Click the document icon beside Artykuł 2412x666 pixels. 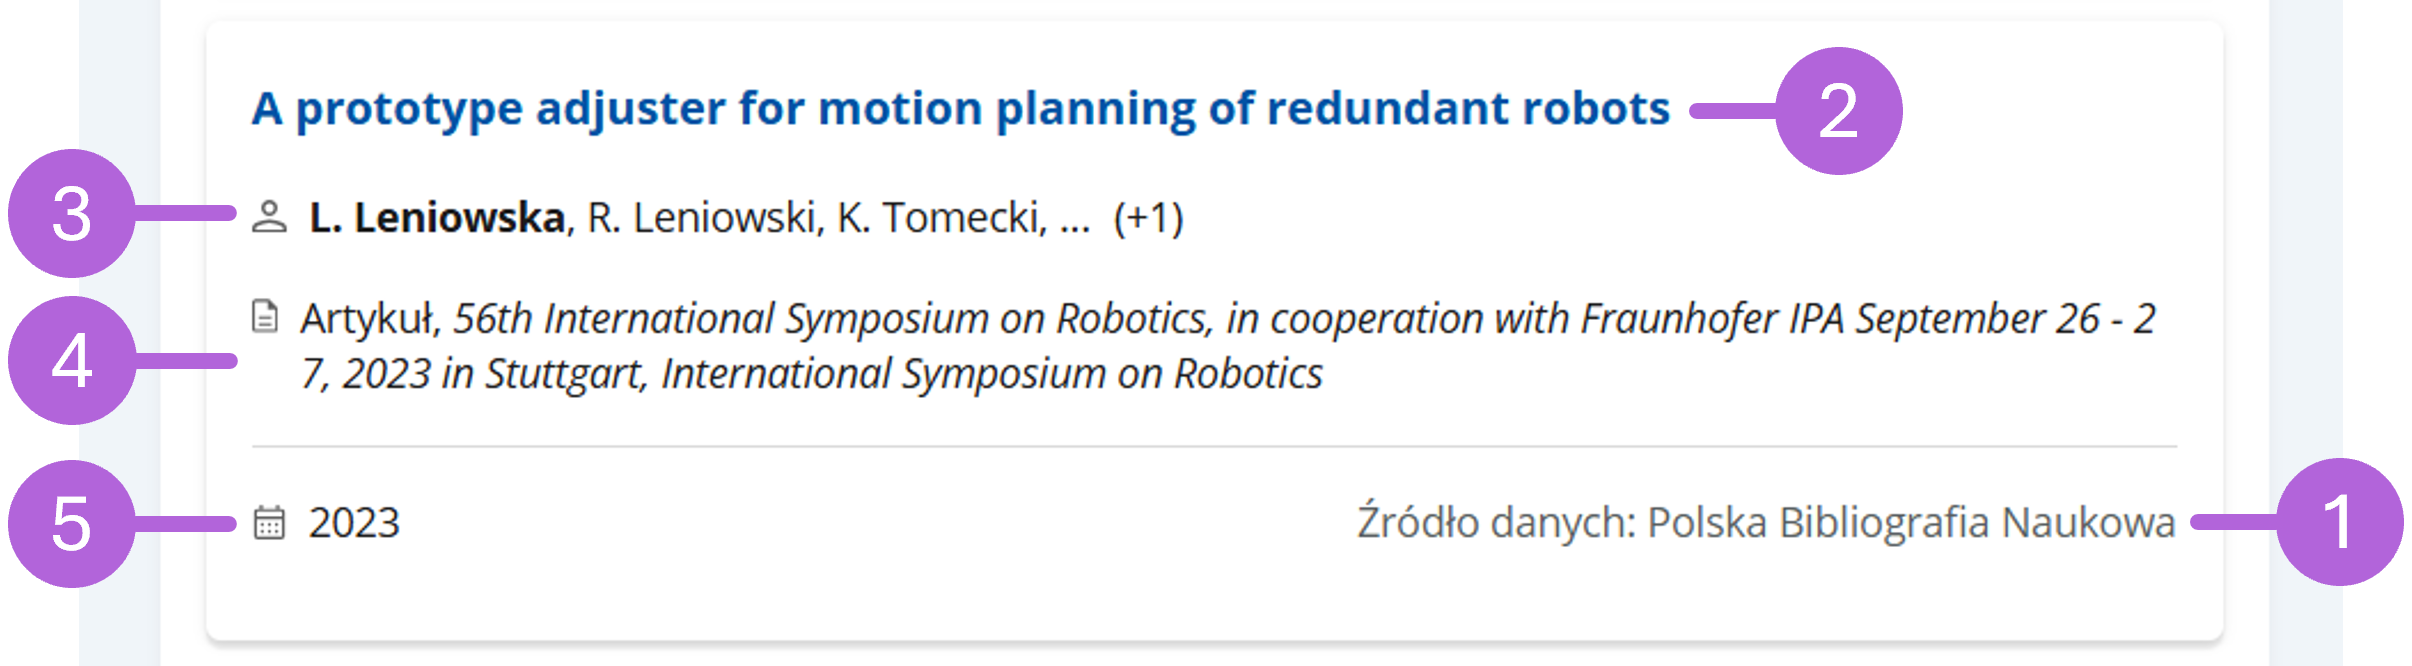pos(265,316)
